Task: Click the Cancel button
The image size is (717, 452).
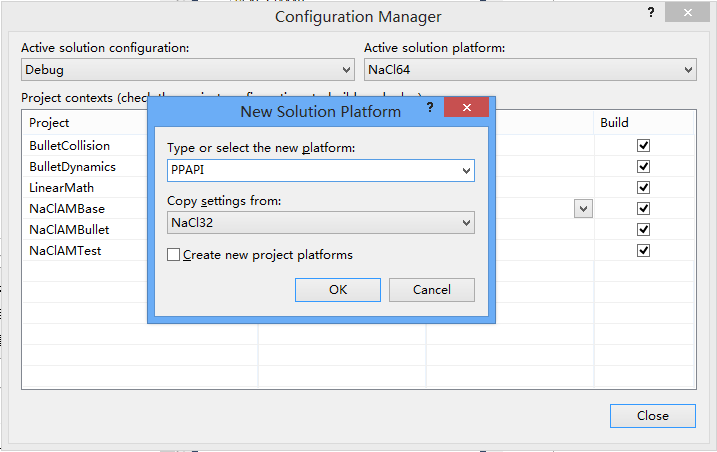Action: 432,289
